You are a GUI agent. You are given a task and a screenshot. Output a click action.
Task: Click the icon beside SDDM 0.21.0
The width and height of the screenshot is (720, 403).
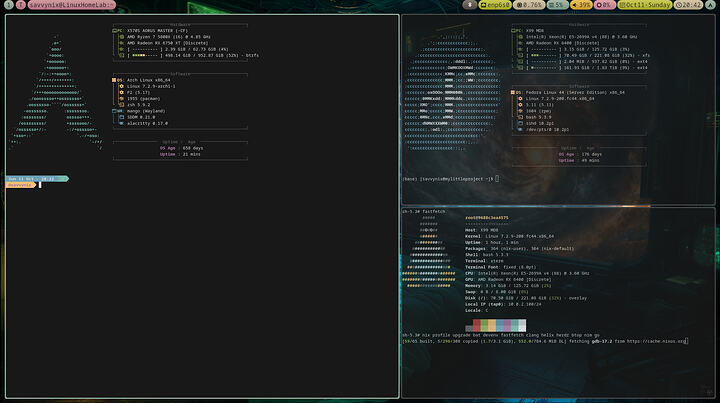tap(122, 117)
